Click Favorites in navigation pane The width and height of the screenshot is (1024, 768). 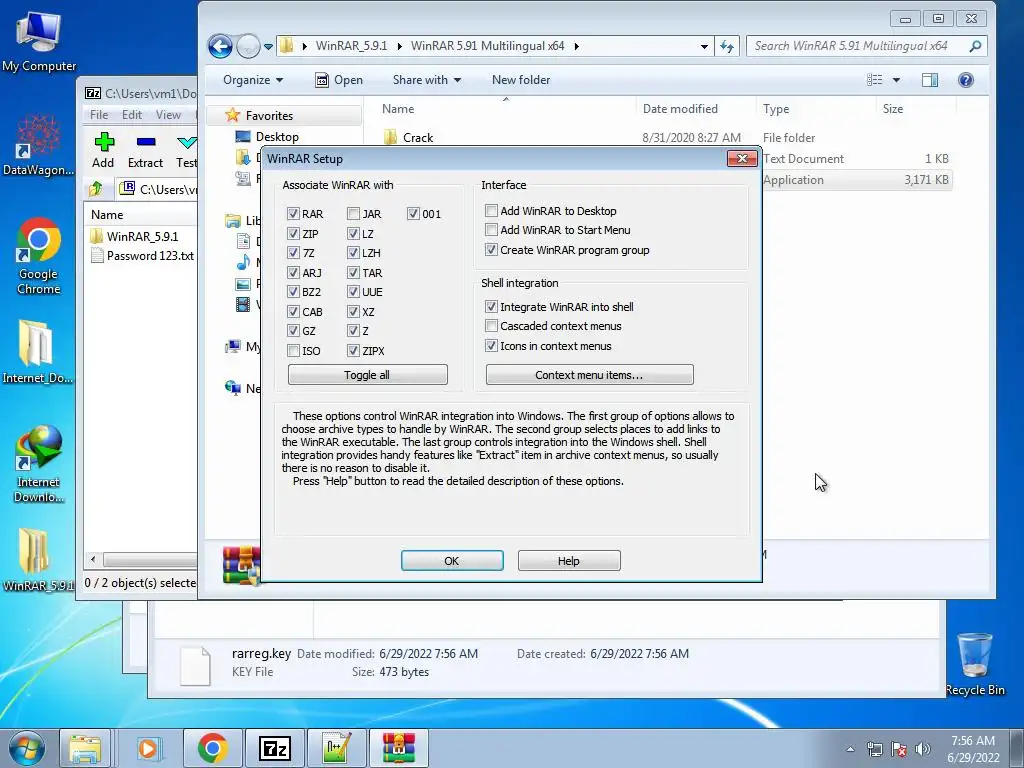click(x=269, y=116)
